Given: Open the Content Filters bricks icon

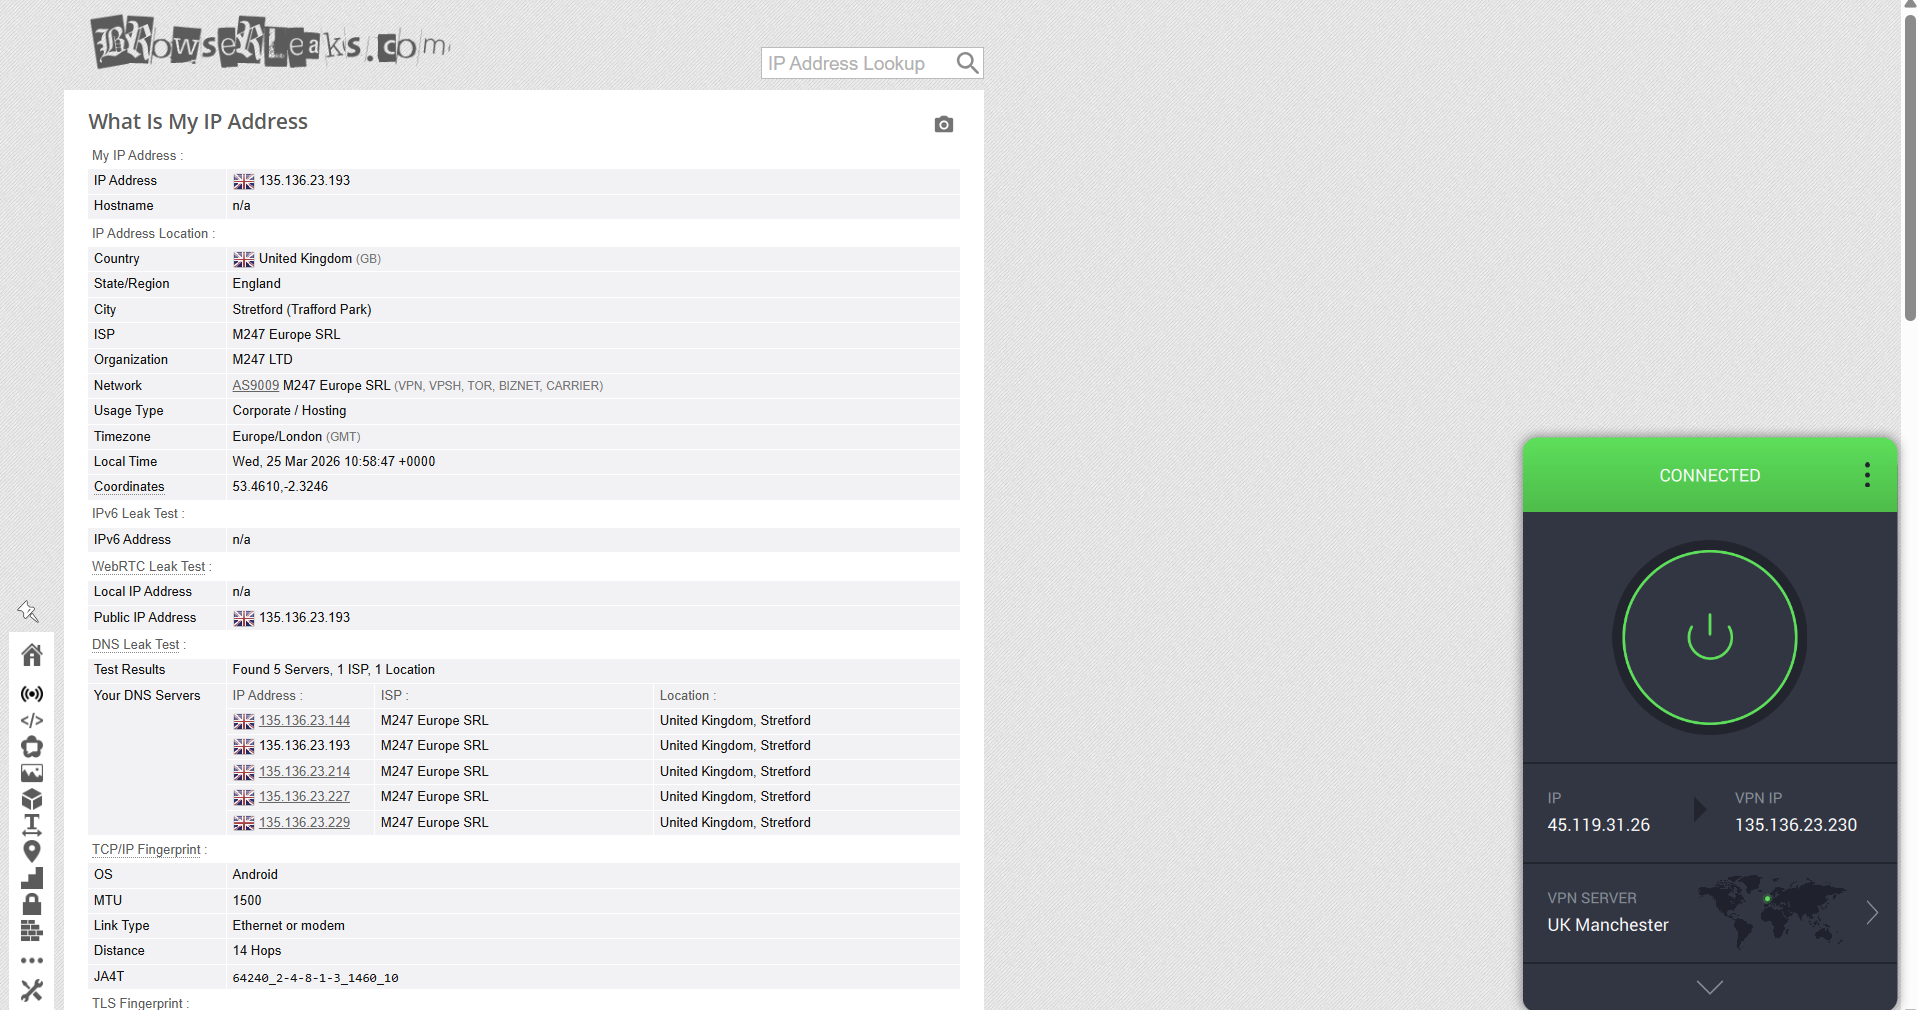Looking at the screenshot, I should (x=31, y=930).
